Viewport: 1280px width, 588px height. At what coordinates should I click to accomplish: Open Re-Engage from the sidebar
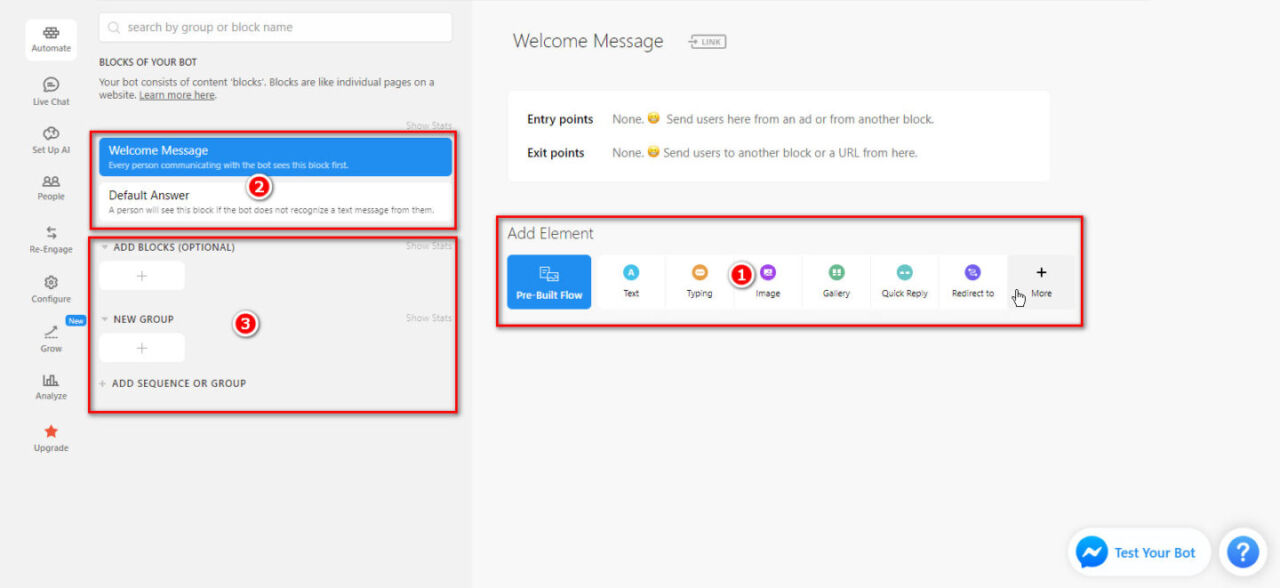coord(51,240)
